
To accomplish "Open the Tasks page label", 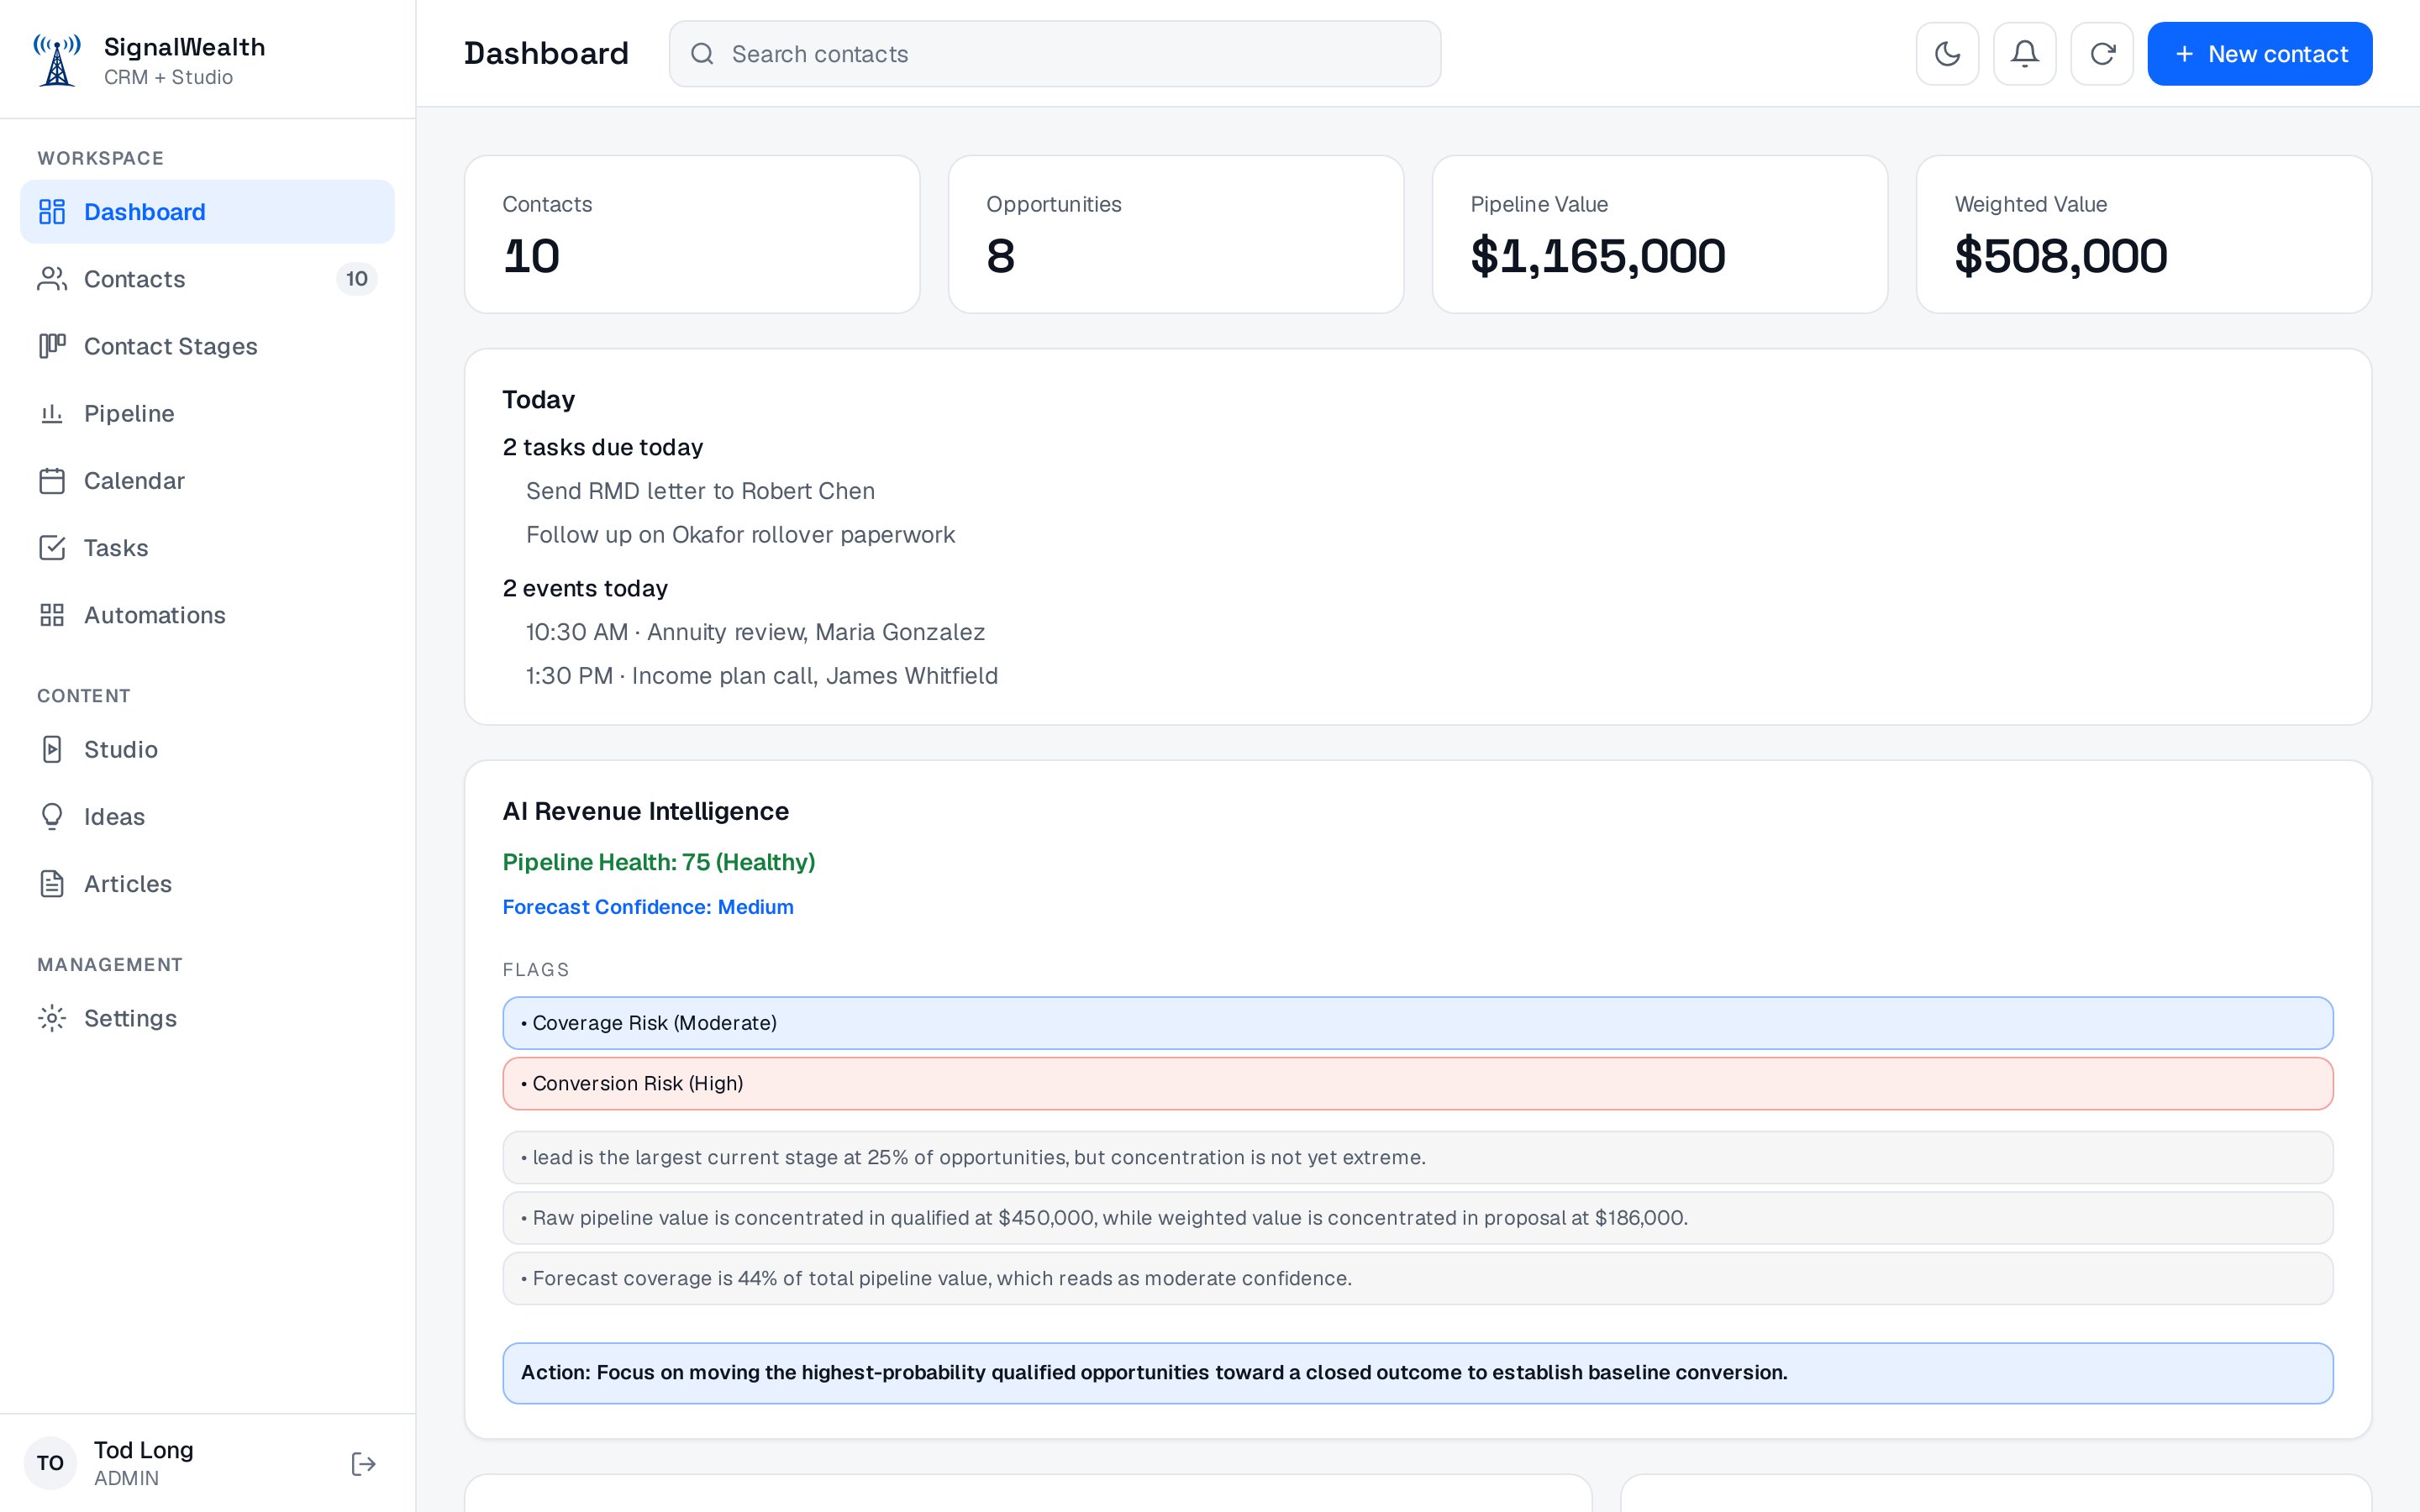I will click(x=116, y=548).
